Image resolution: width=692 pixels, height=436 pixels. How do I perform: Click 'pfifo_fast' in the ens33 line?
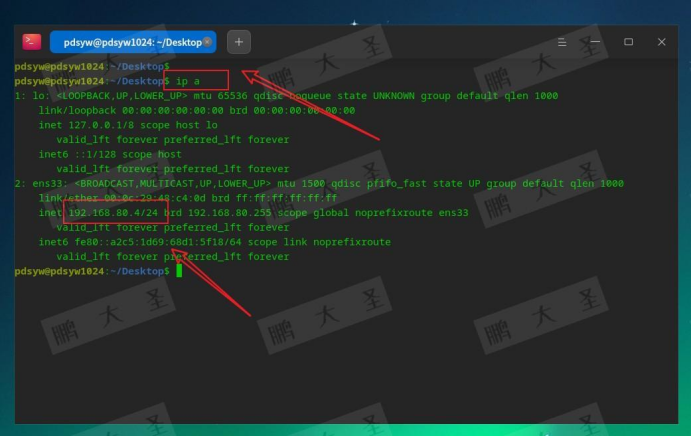(x=397, y=183)
